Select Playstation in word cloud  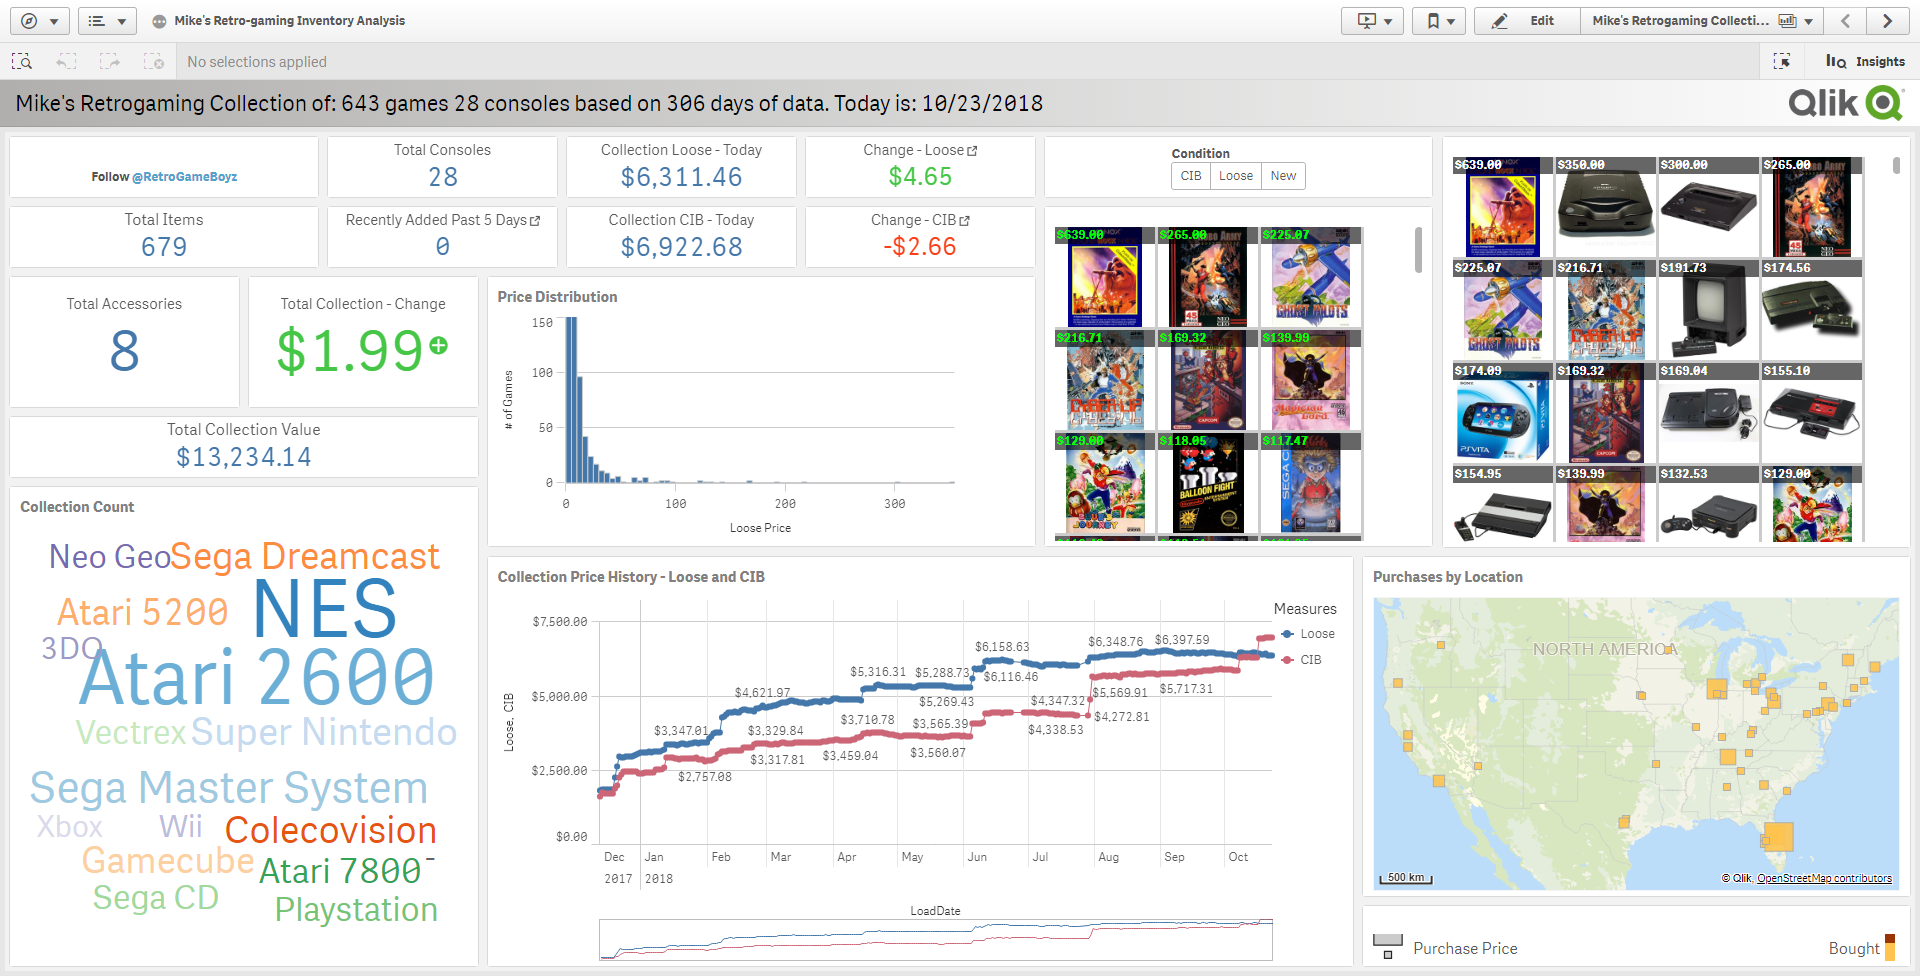pos(356,910)
